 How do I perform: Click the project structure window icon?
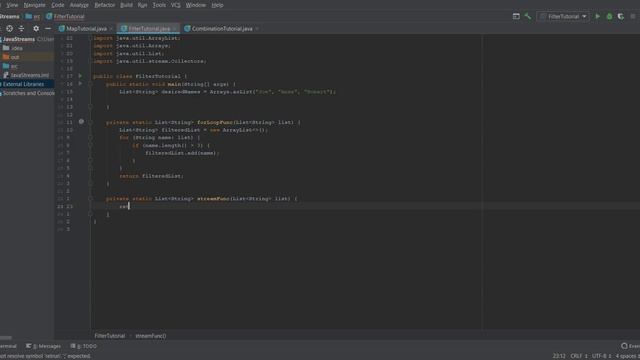click(x=516, y=16)
